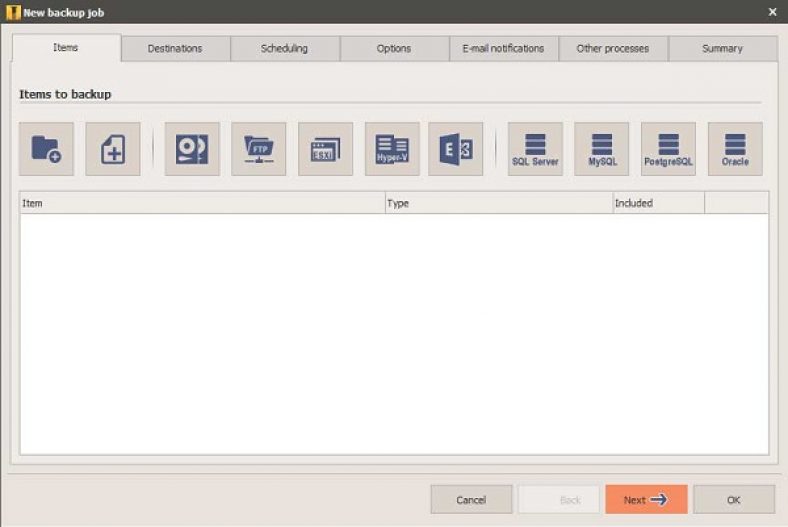Open the Scheduling tab
788x527 pixels.
[285, 49]
